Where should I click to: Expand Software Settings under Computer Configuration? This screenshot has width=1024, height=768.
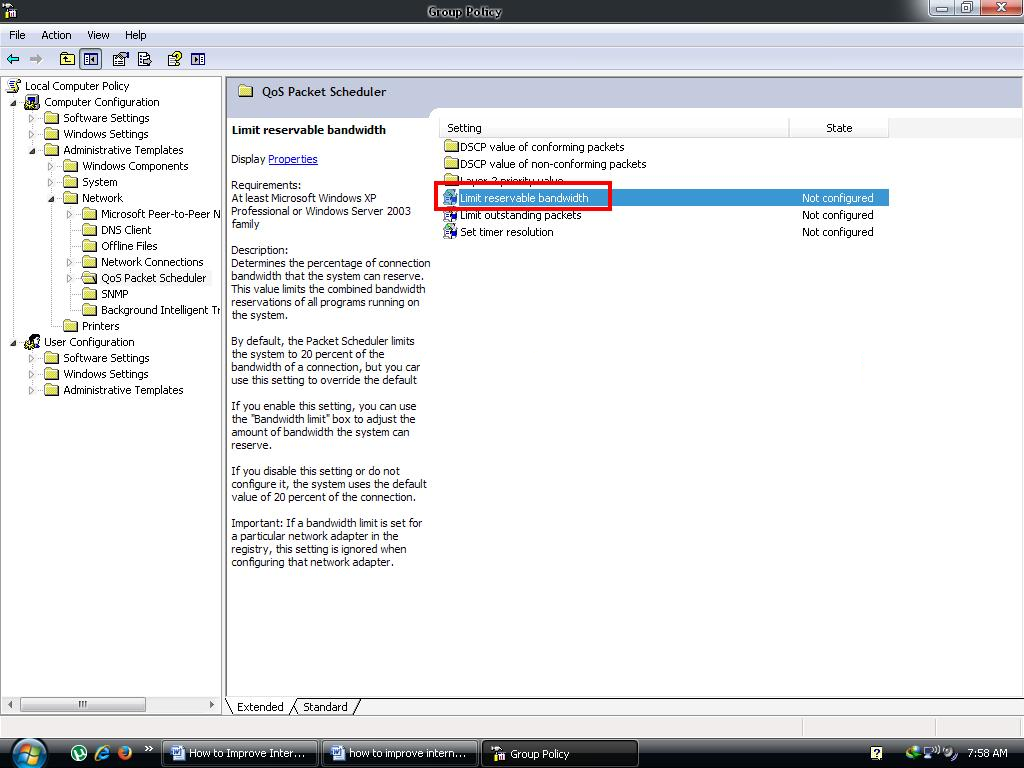(x=31, y=118)
